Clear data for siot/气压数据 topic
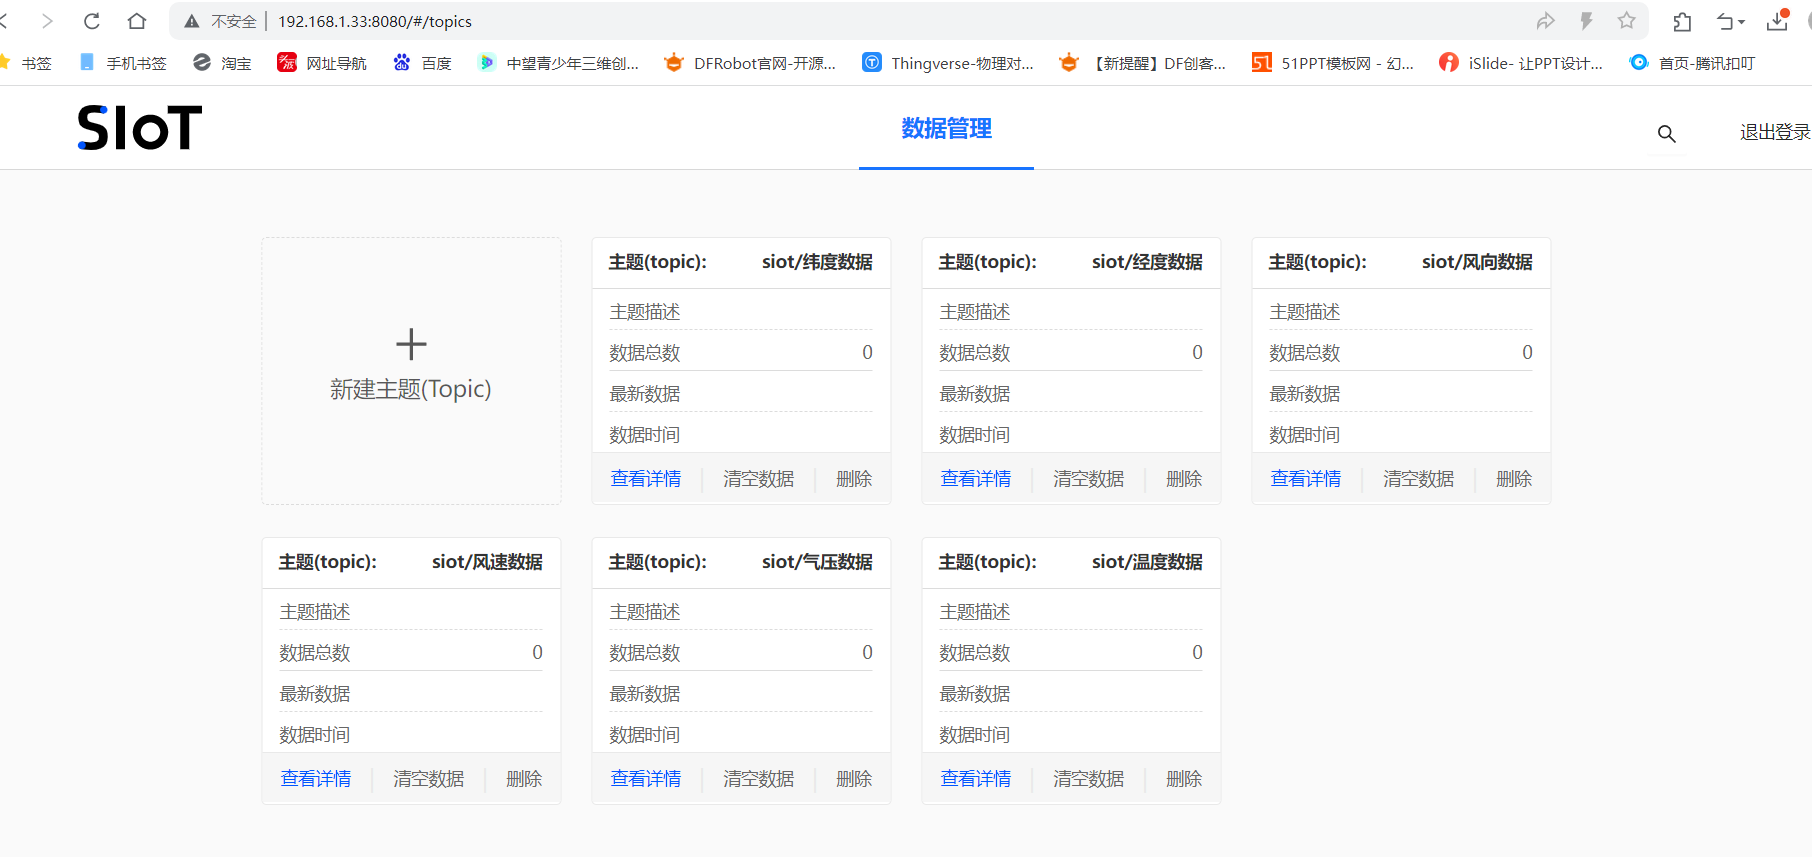This screenshot has height=857, width=1812. 759,779
